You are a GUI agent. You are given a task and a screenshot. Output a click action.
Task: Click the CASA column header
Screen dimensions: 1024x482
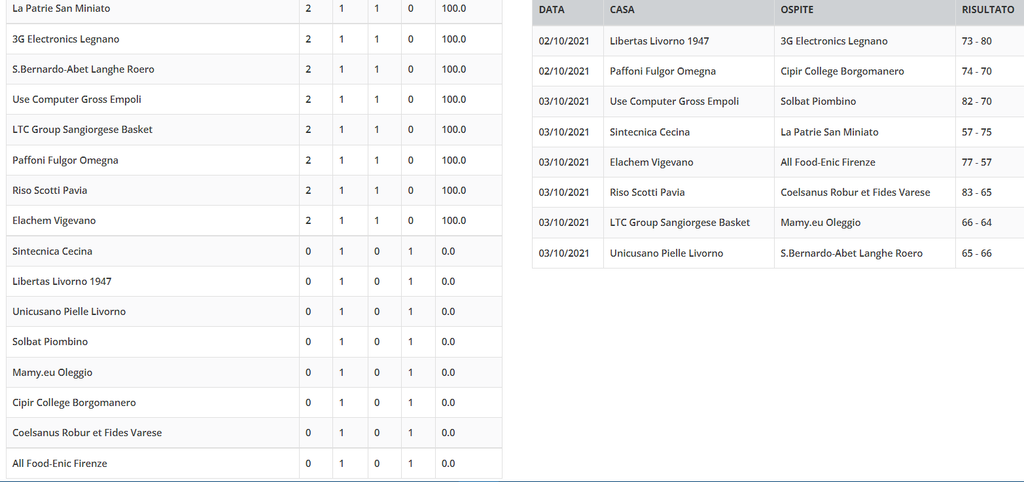click(622, 10)
